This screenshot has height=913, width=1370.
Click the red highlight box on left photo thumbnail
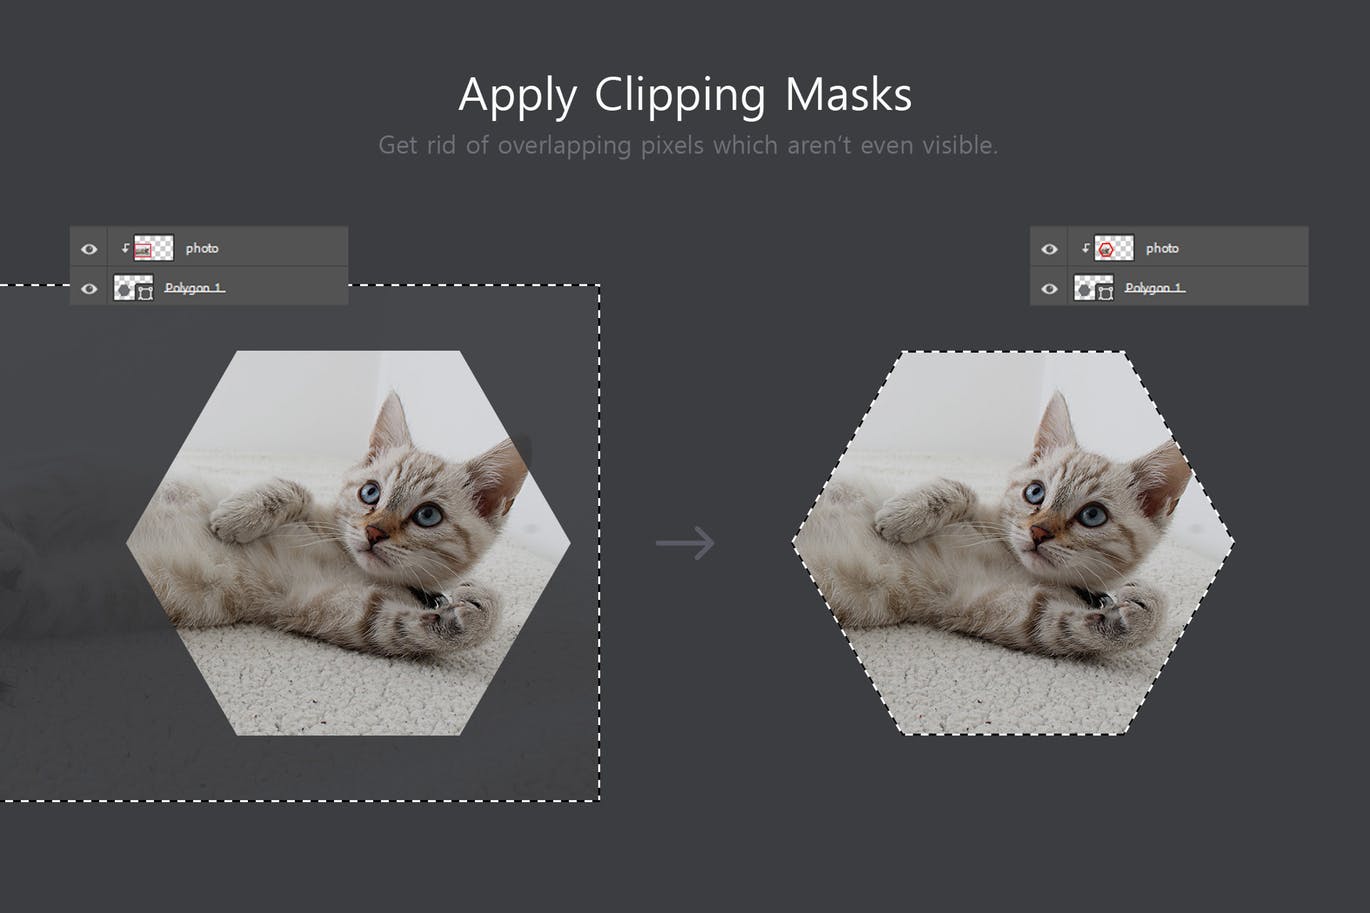point(143,250)
